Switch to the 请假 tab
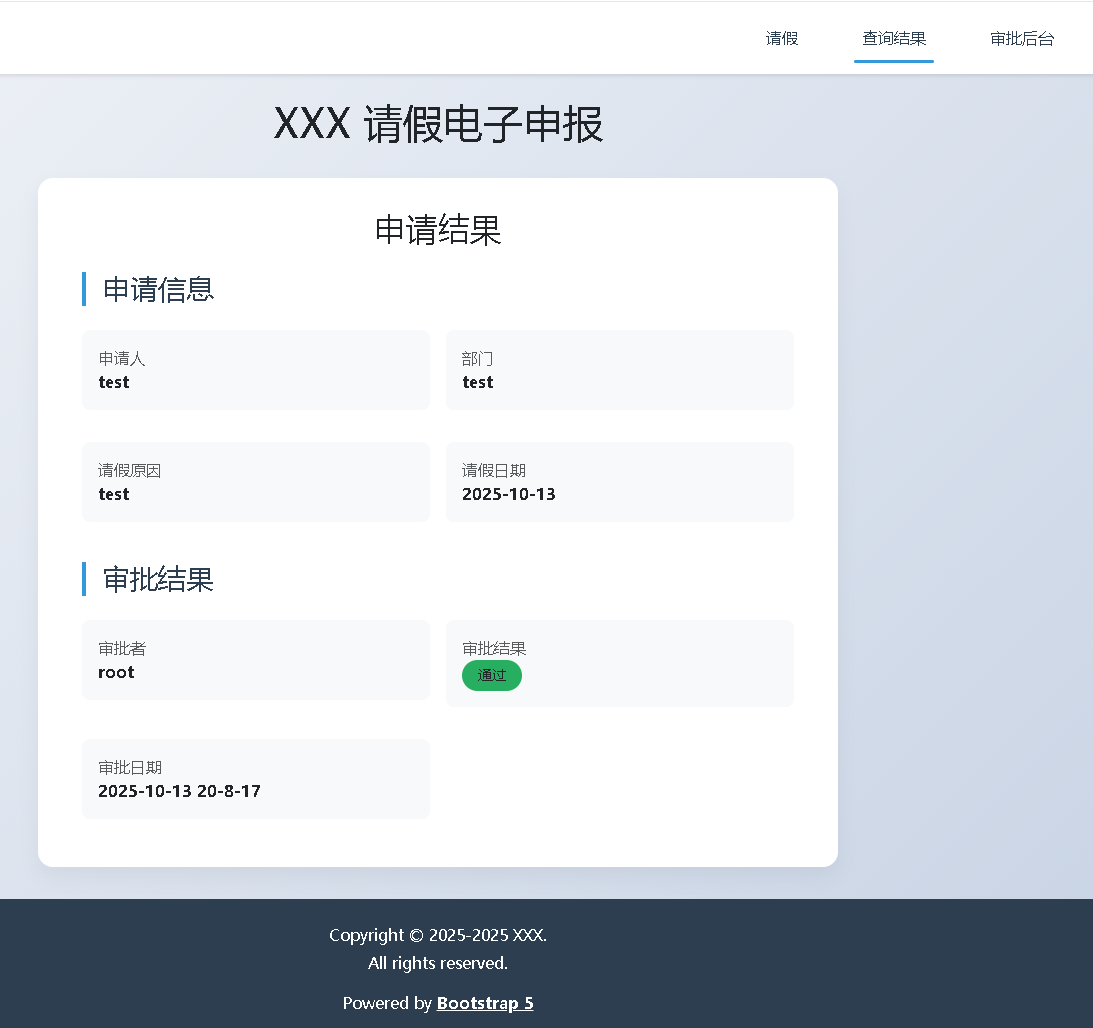Screen dimensions: 1093x1028 [x=782, y=39]
